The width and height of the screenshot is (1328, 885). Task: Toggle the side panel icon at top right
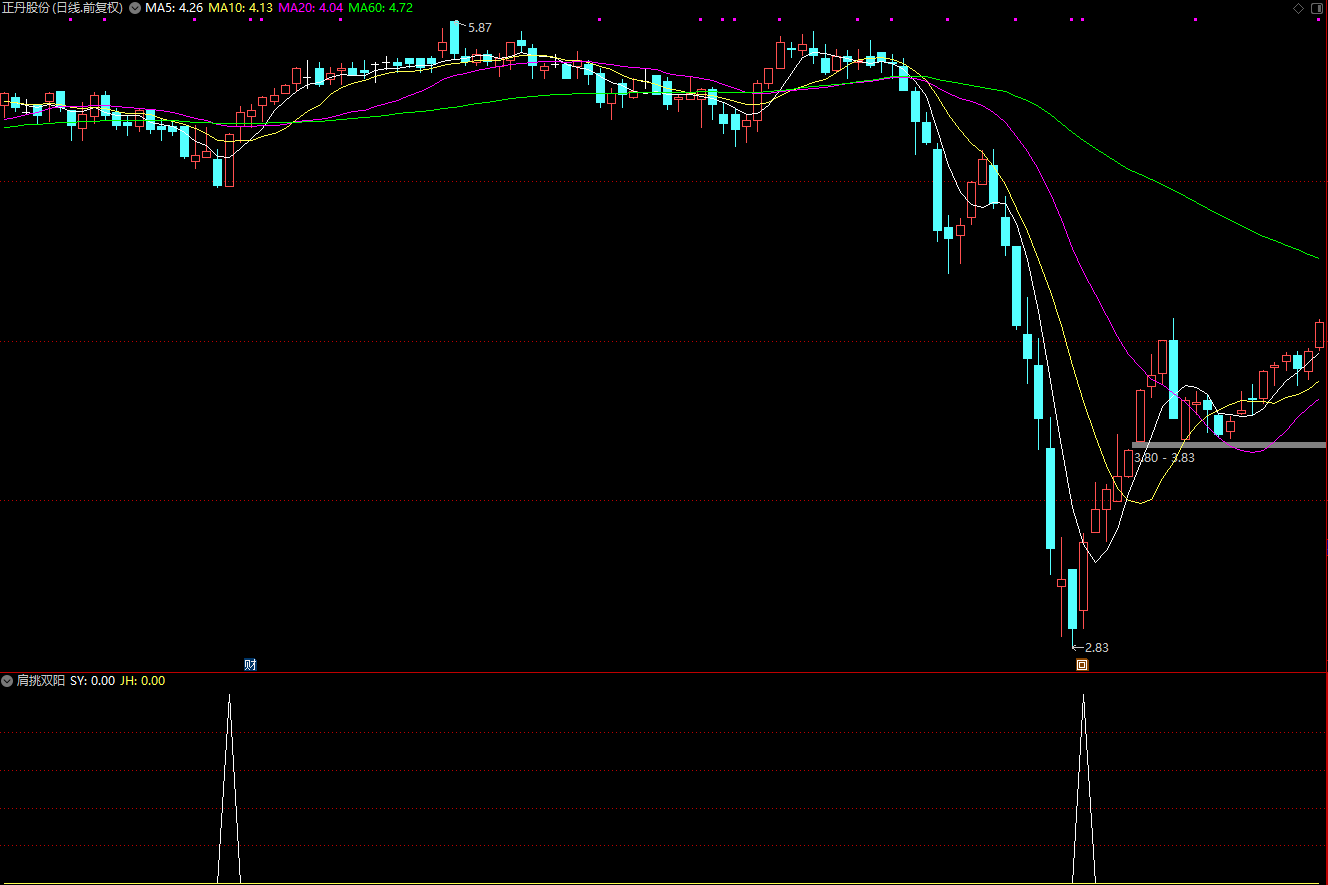(1318, 8)
